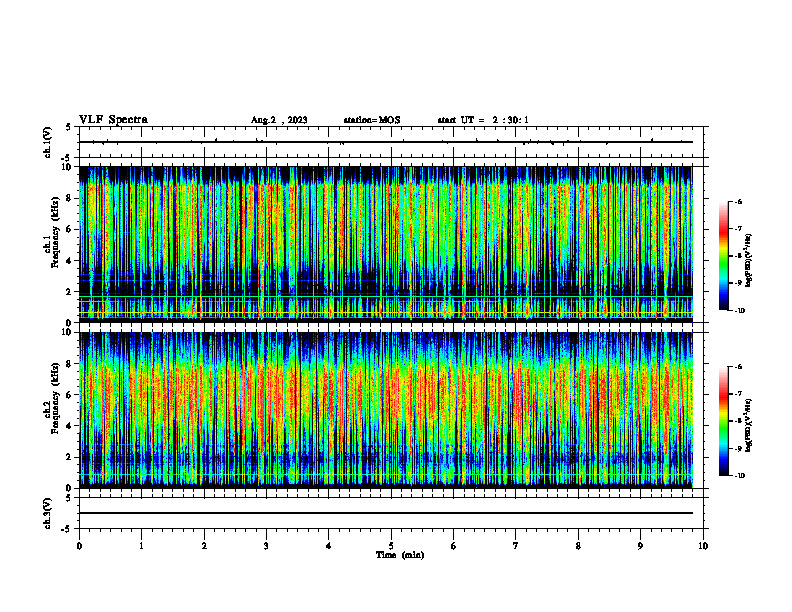Click time axis tick label '5'
This screenshot has height=612, width=792.
391,546
